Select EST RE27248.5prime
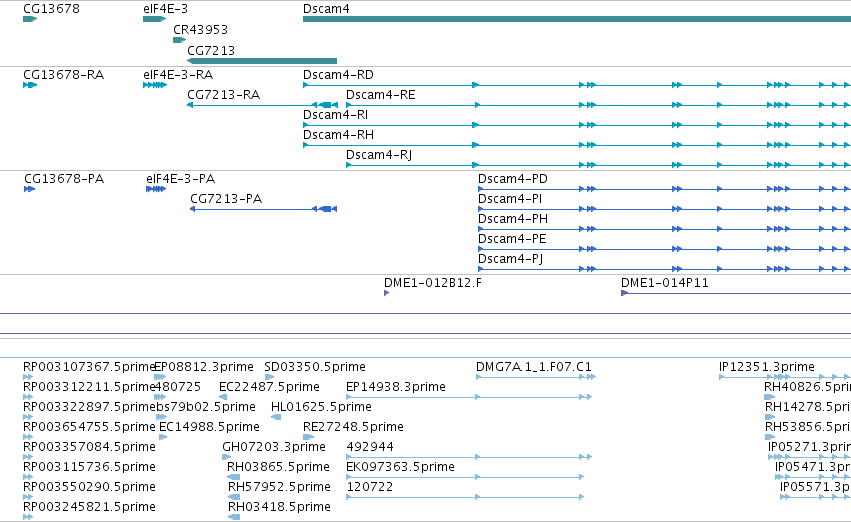Image resolution: width=851 pixels, height=522 pixels. click(353, 428)
